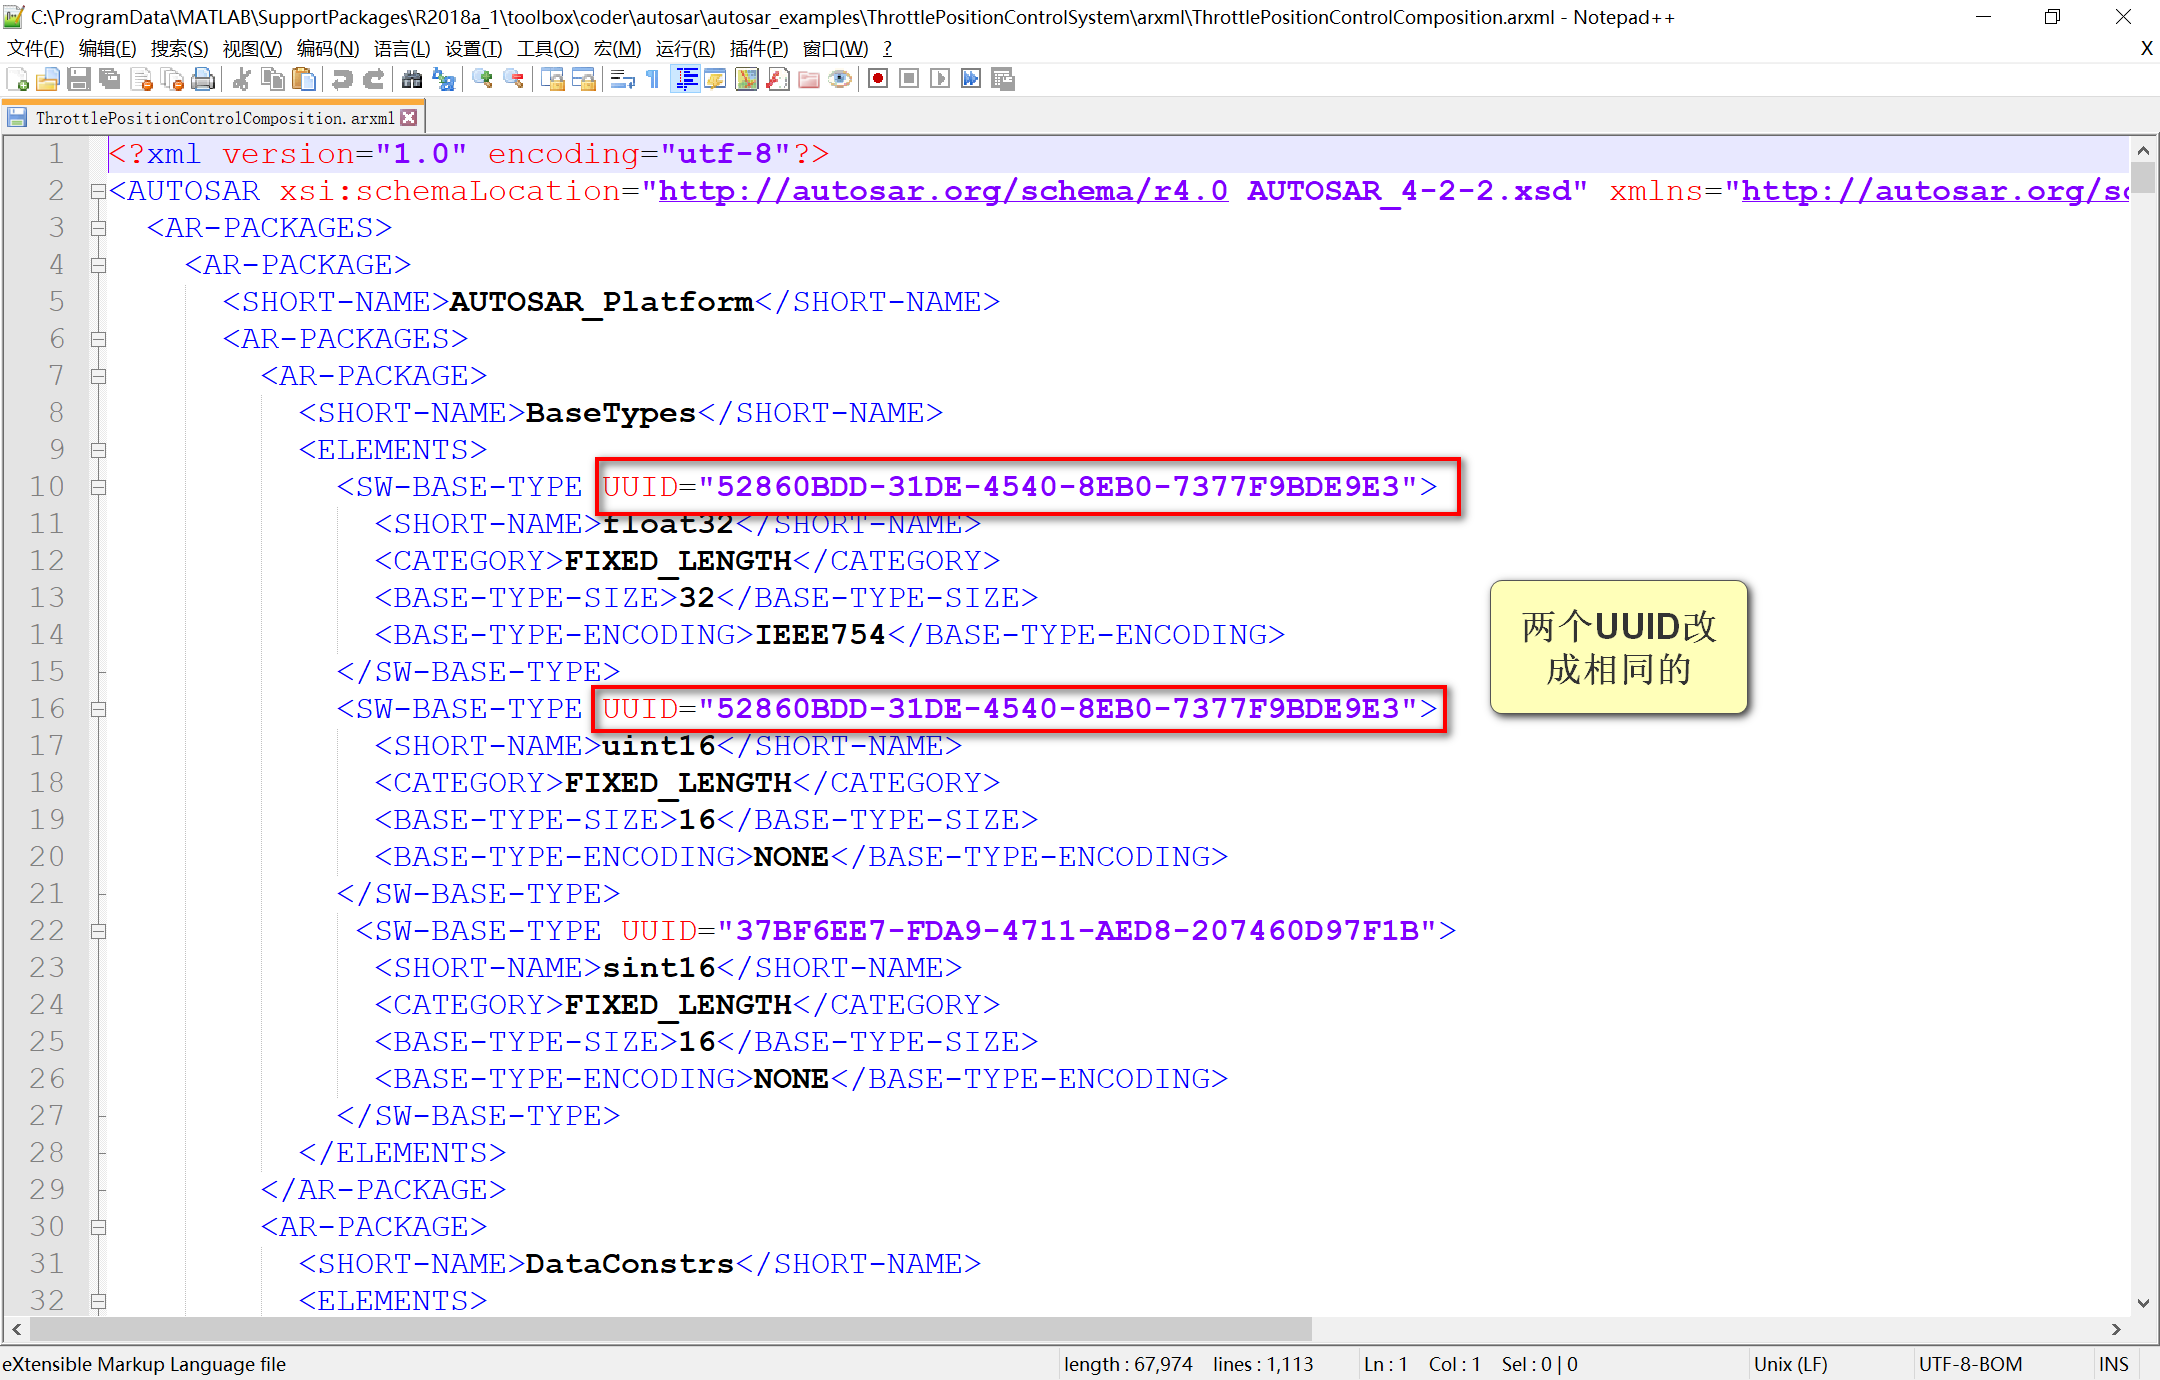Run the macro multiple times
Screen dimensions: 2160x1380
point(971,79)
